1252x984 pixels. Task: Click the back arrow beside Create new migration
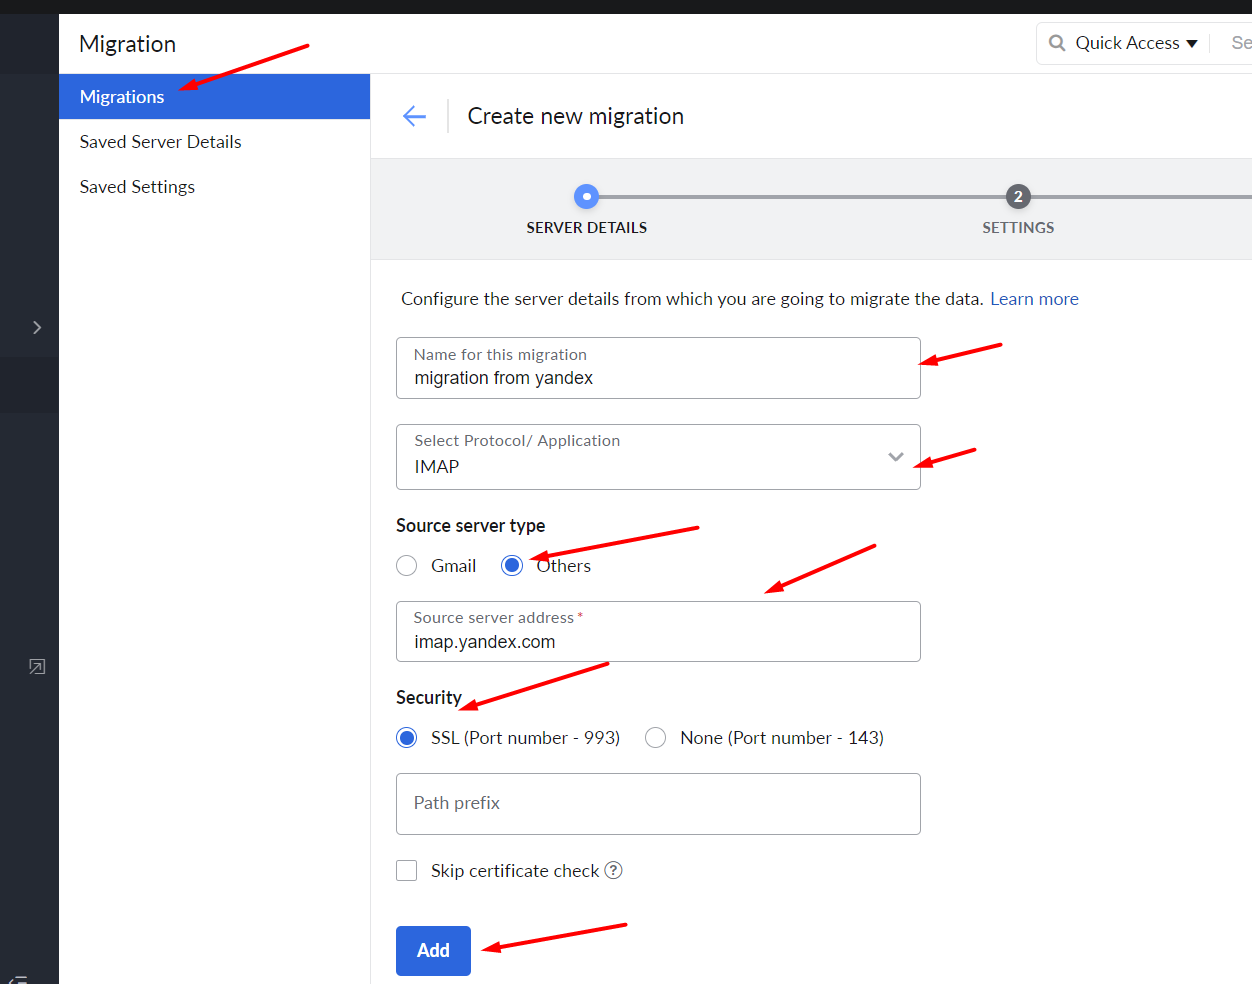[x=414, y=116]
